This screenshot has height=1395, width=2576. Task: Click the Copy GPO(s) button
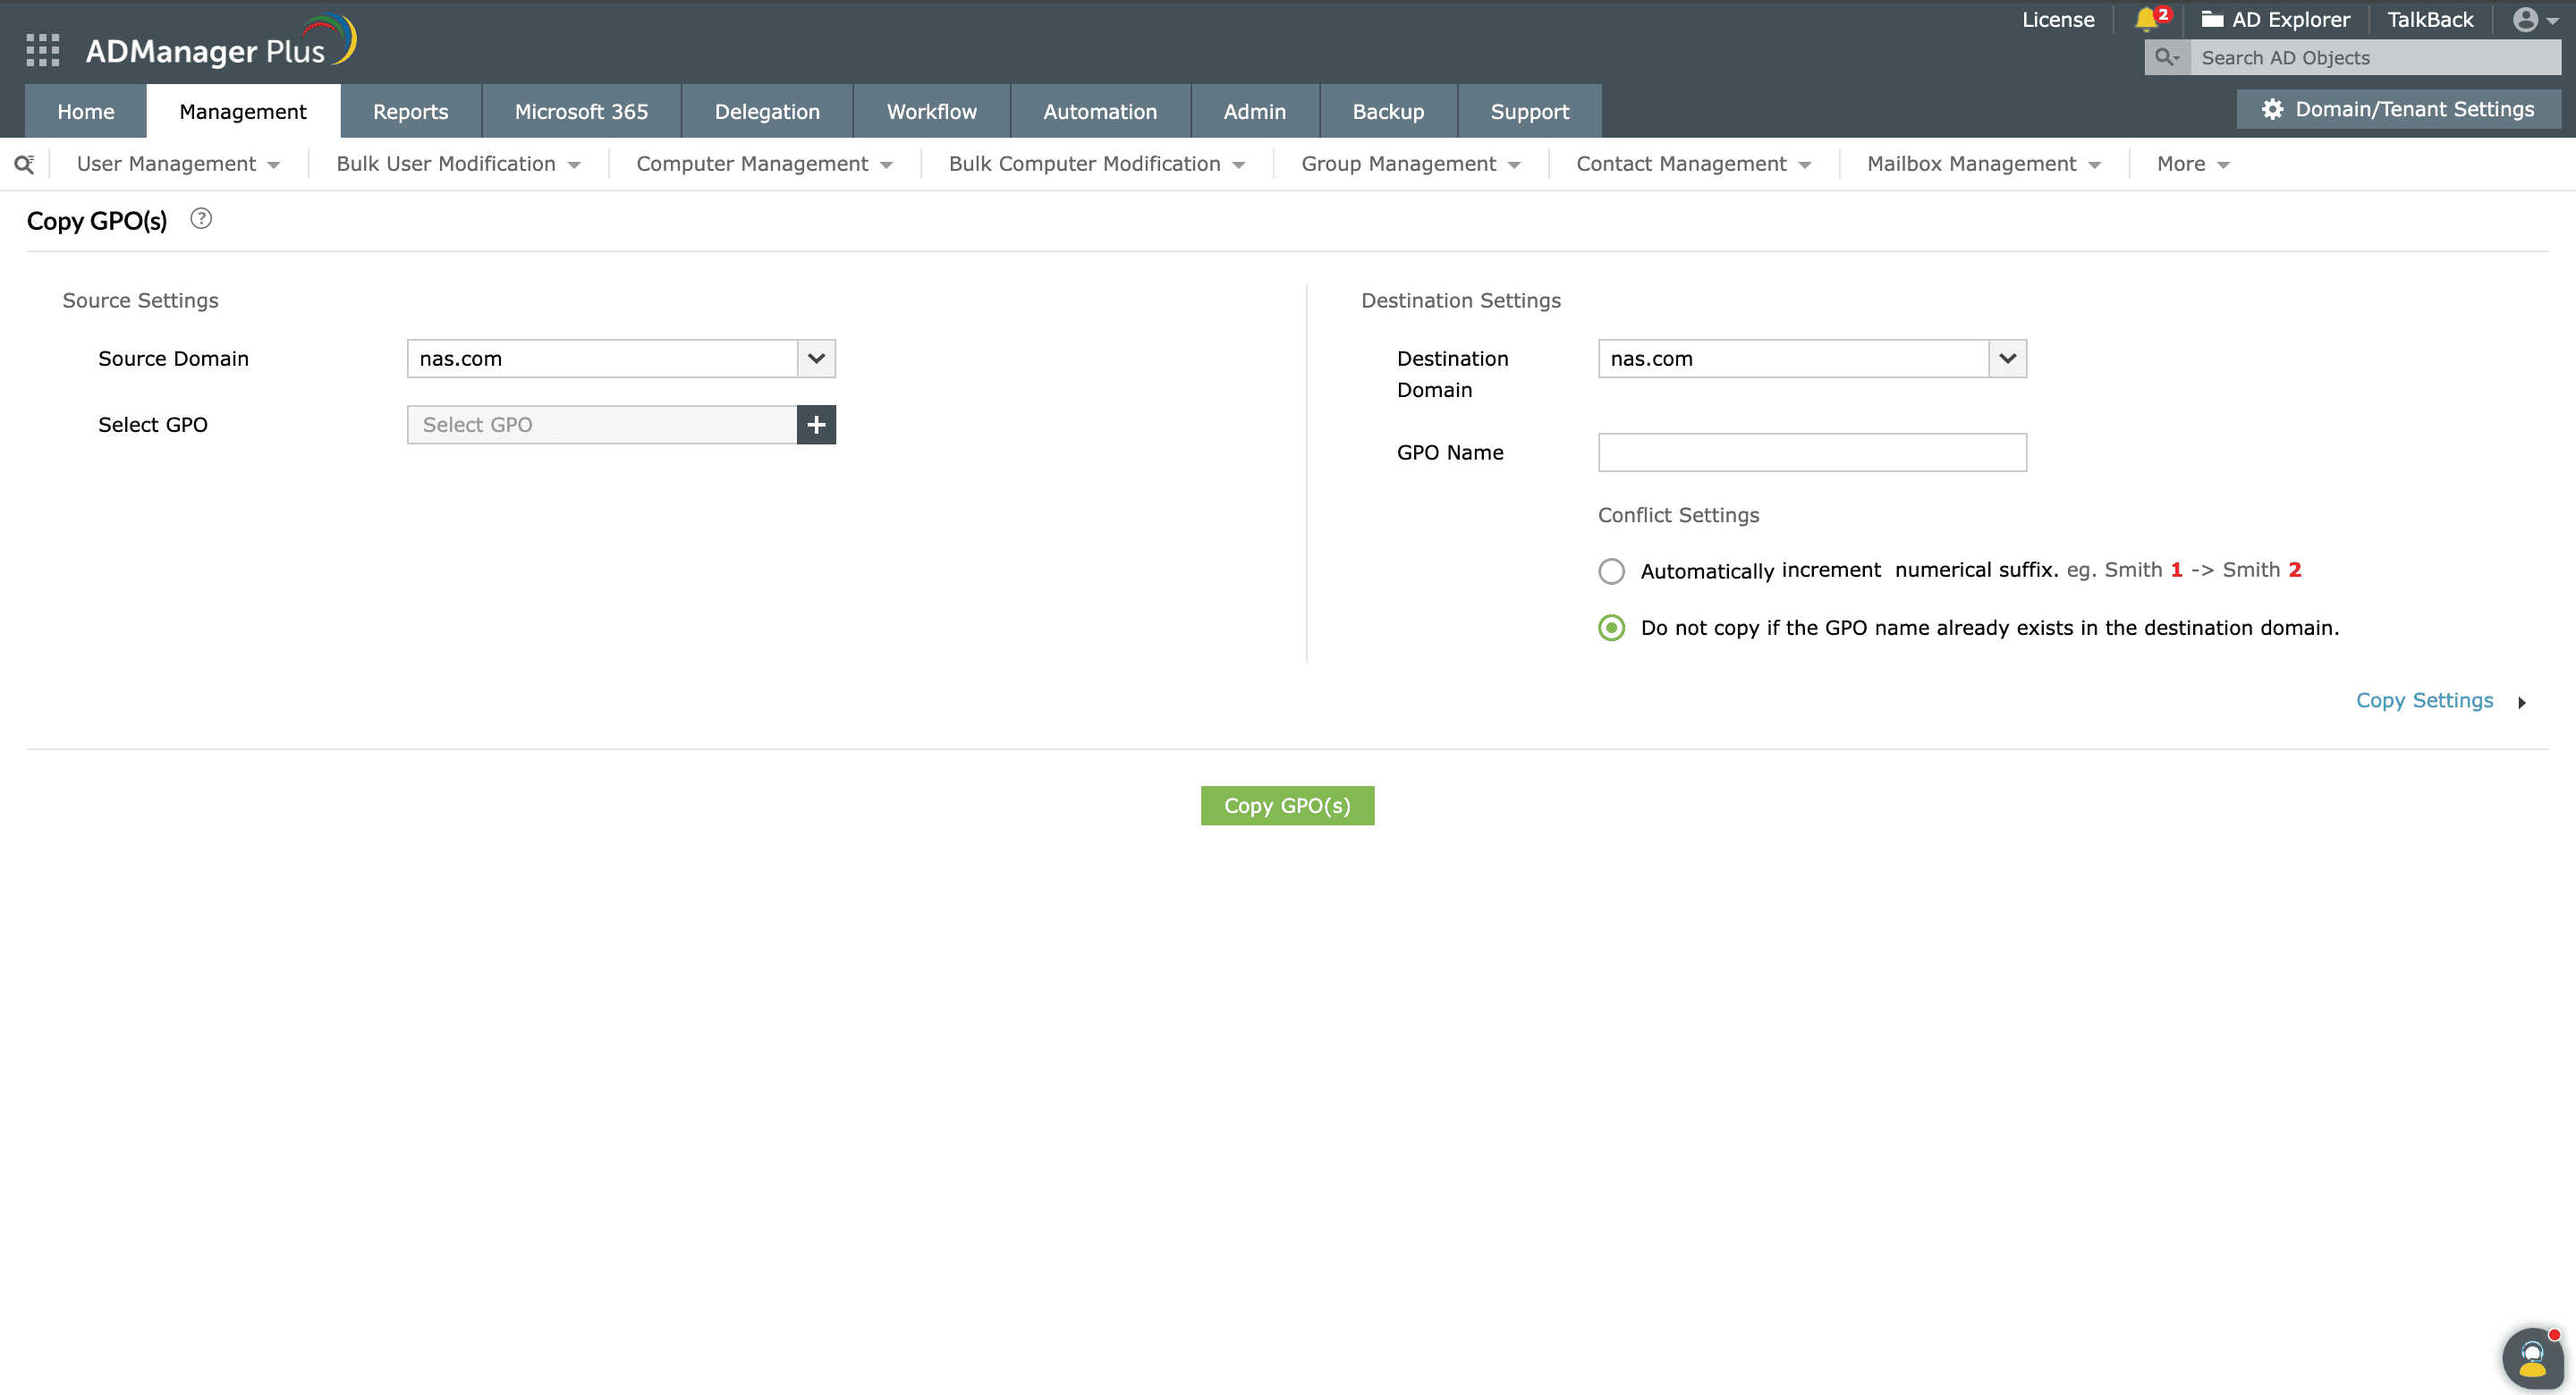point(1288,804)
